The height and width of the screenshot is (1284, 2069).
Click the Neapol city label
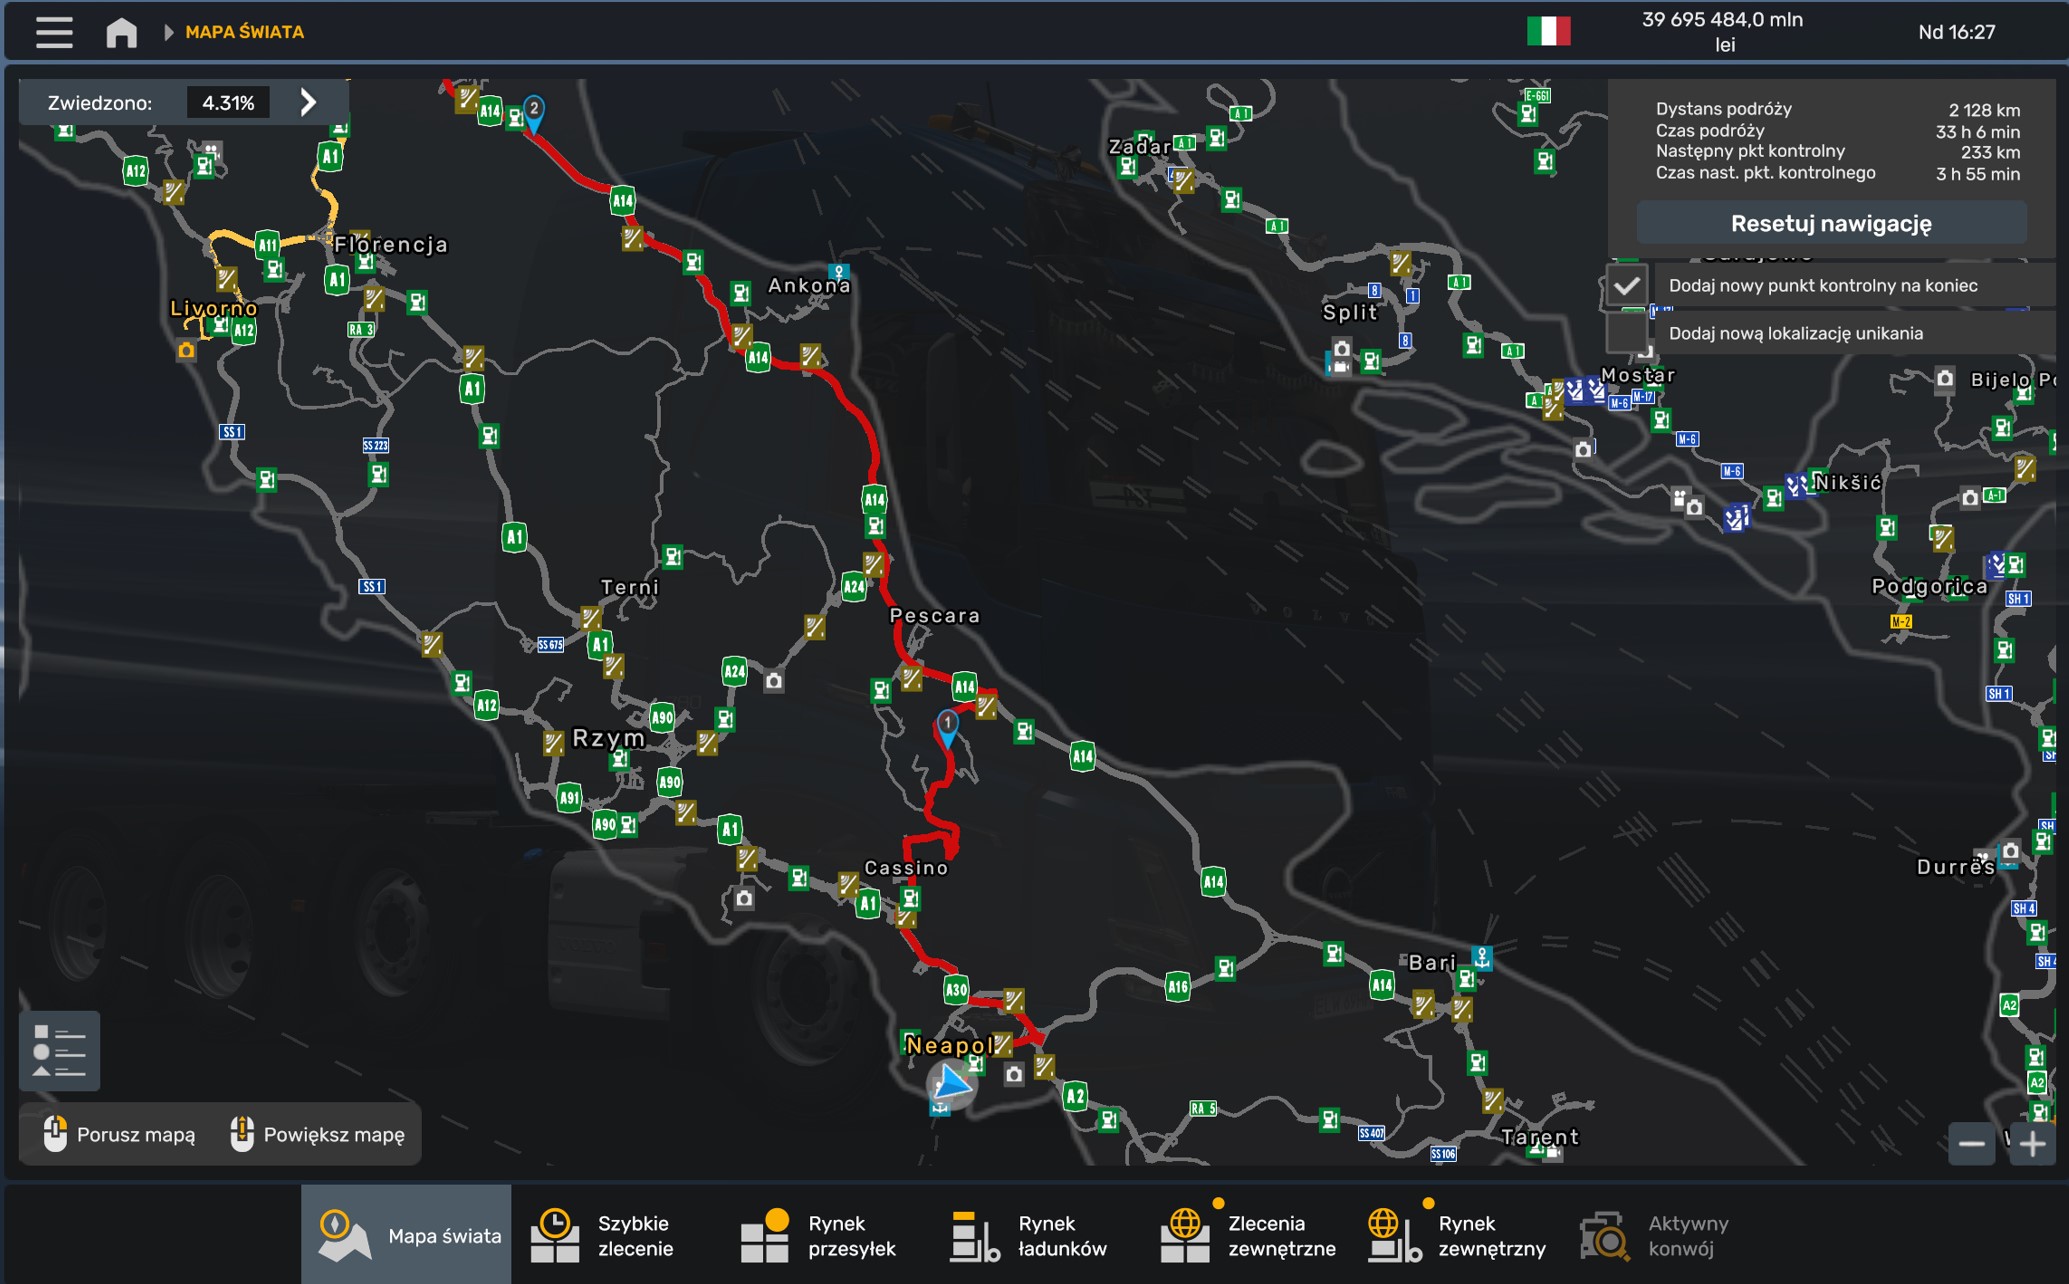pos(950,1045)
